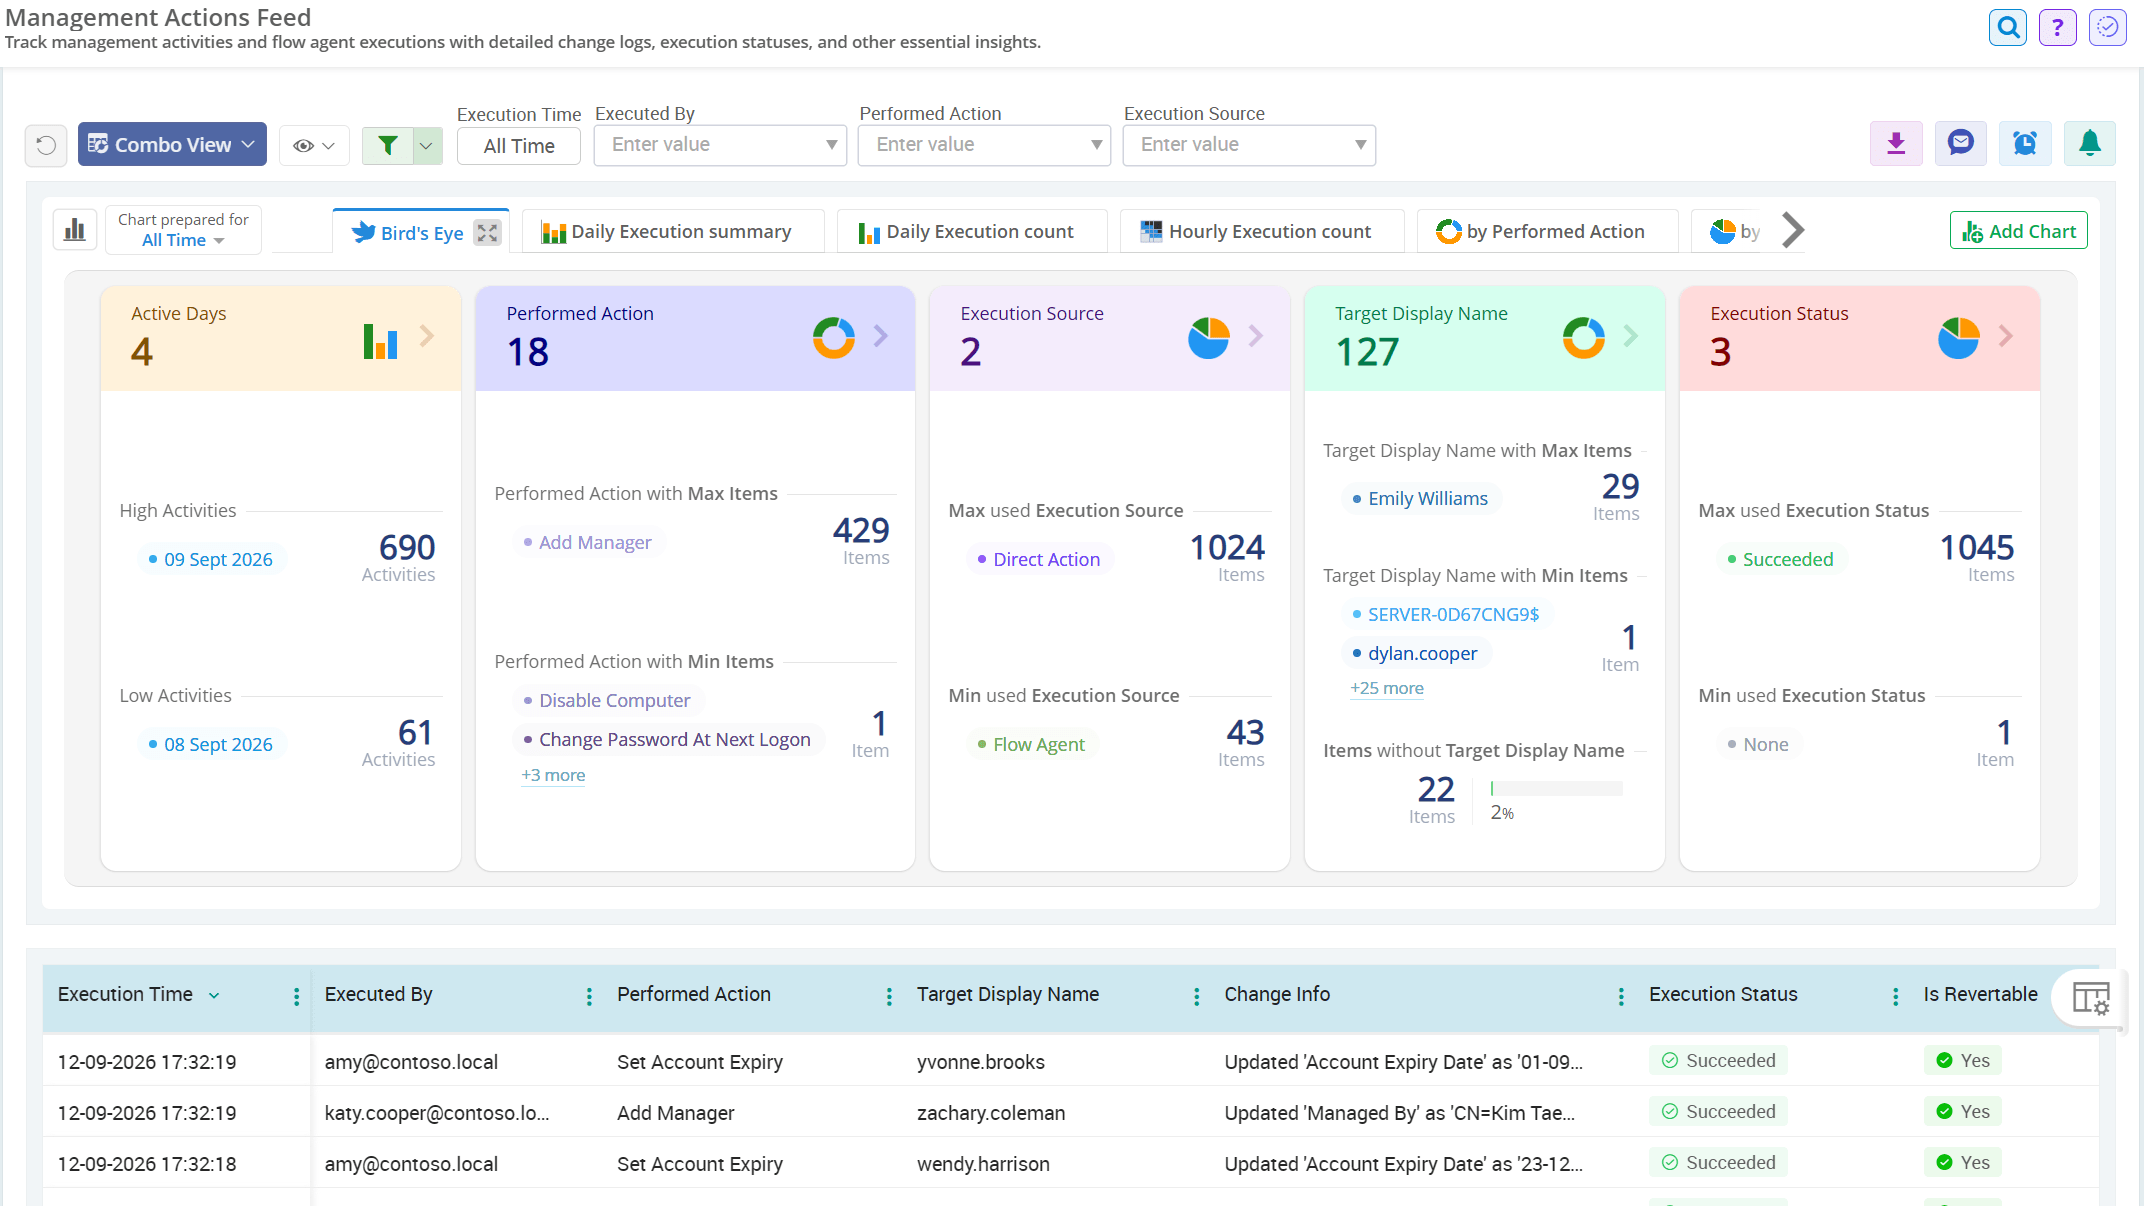Viewport: 2144px width, 1206px height.
Task: Click the bar chart toggle icon
Action: [x=75, y=231]
